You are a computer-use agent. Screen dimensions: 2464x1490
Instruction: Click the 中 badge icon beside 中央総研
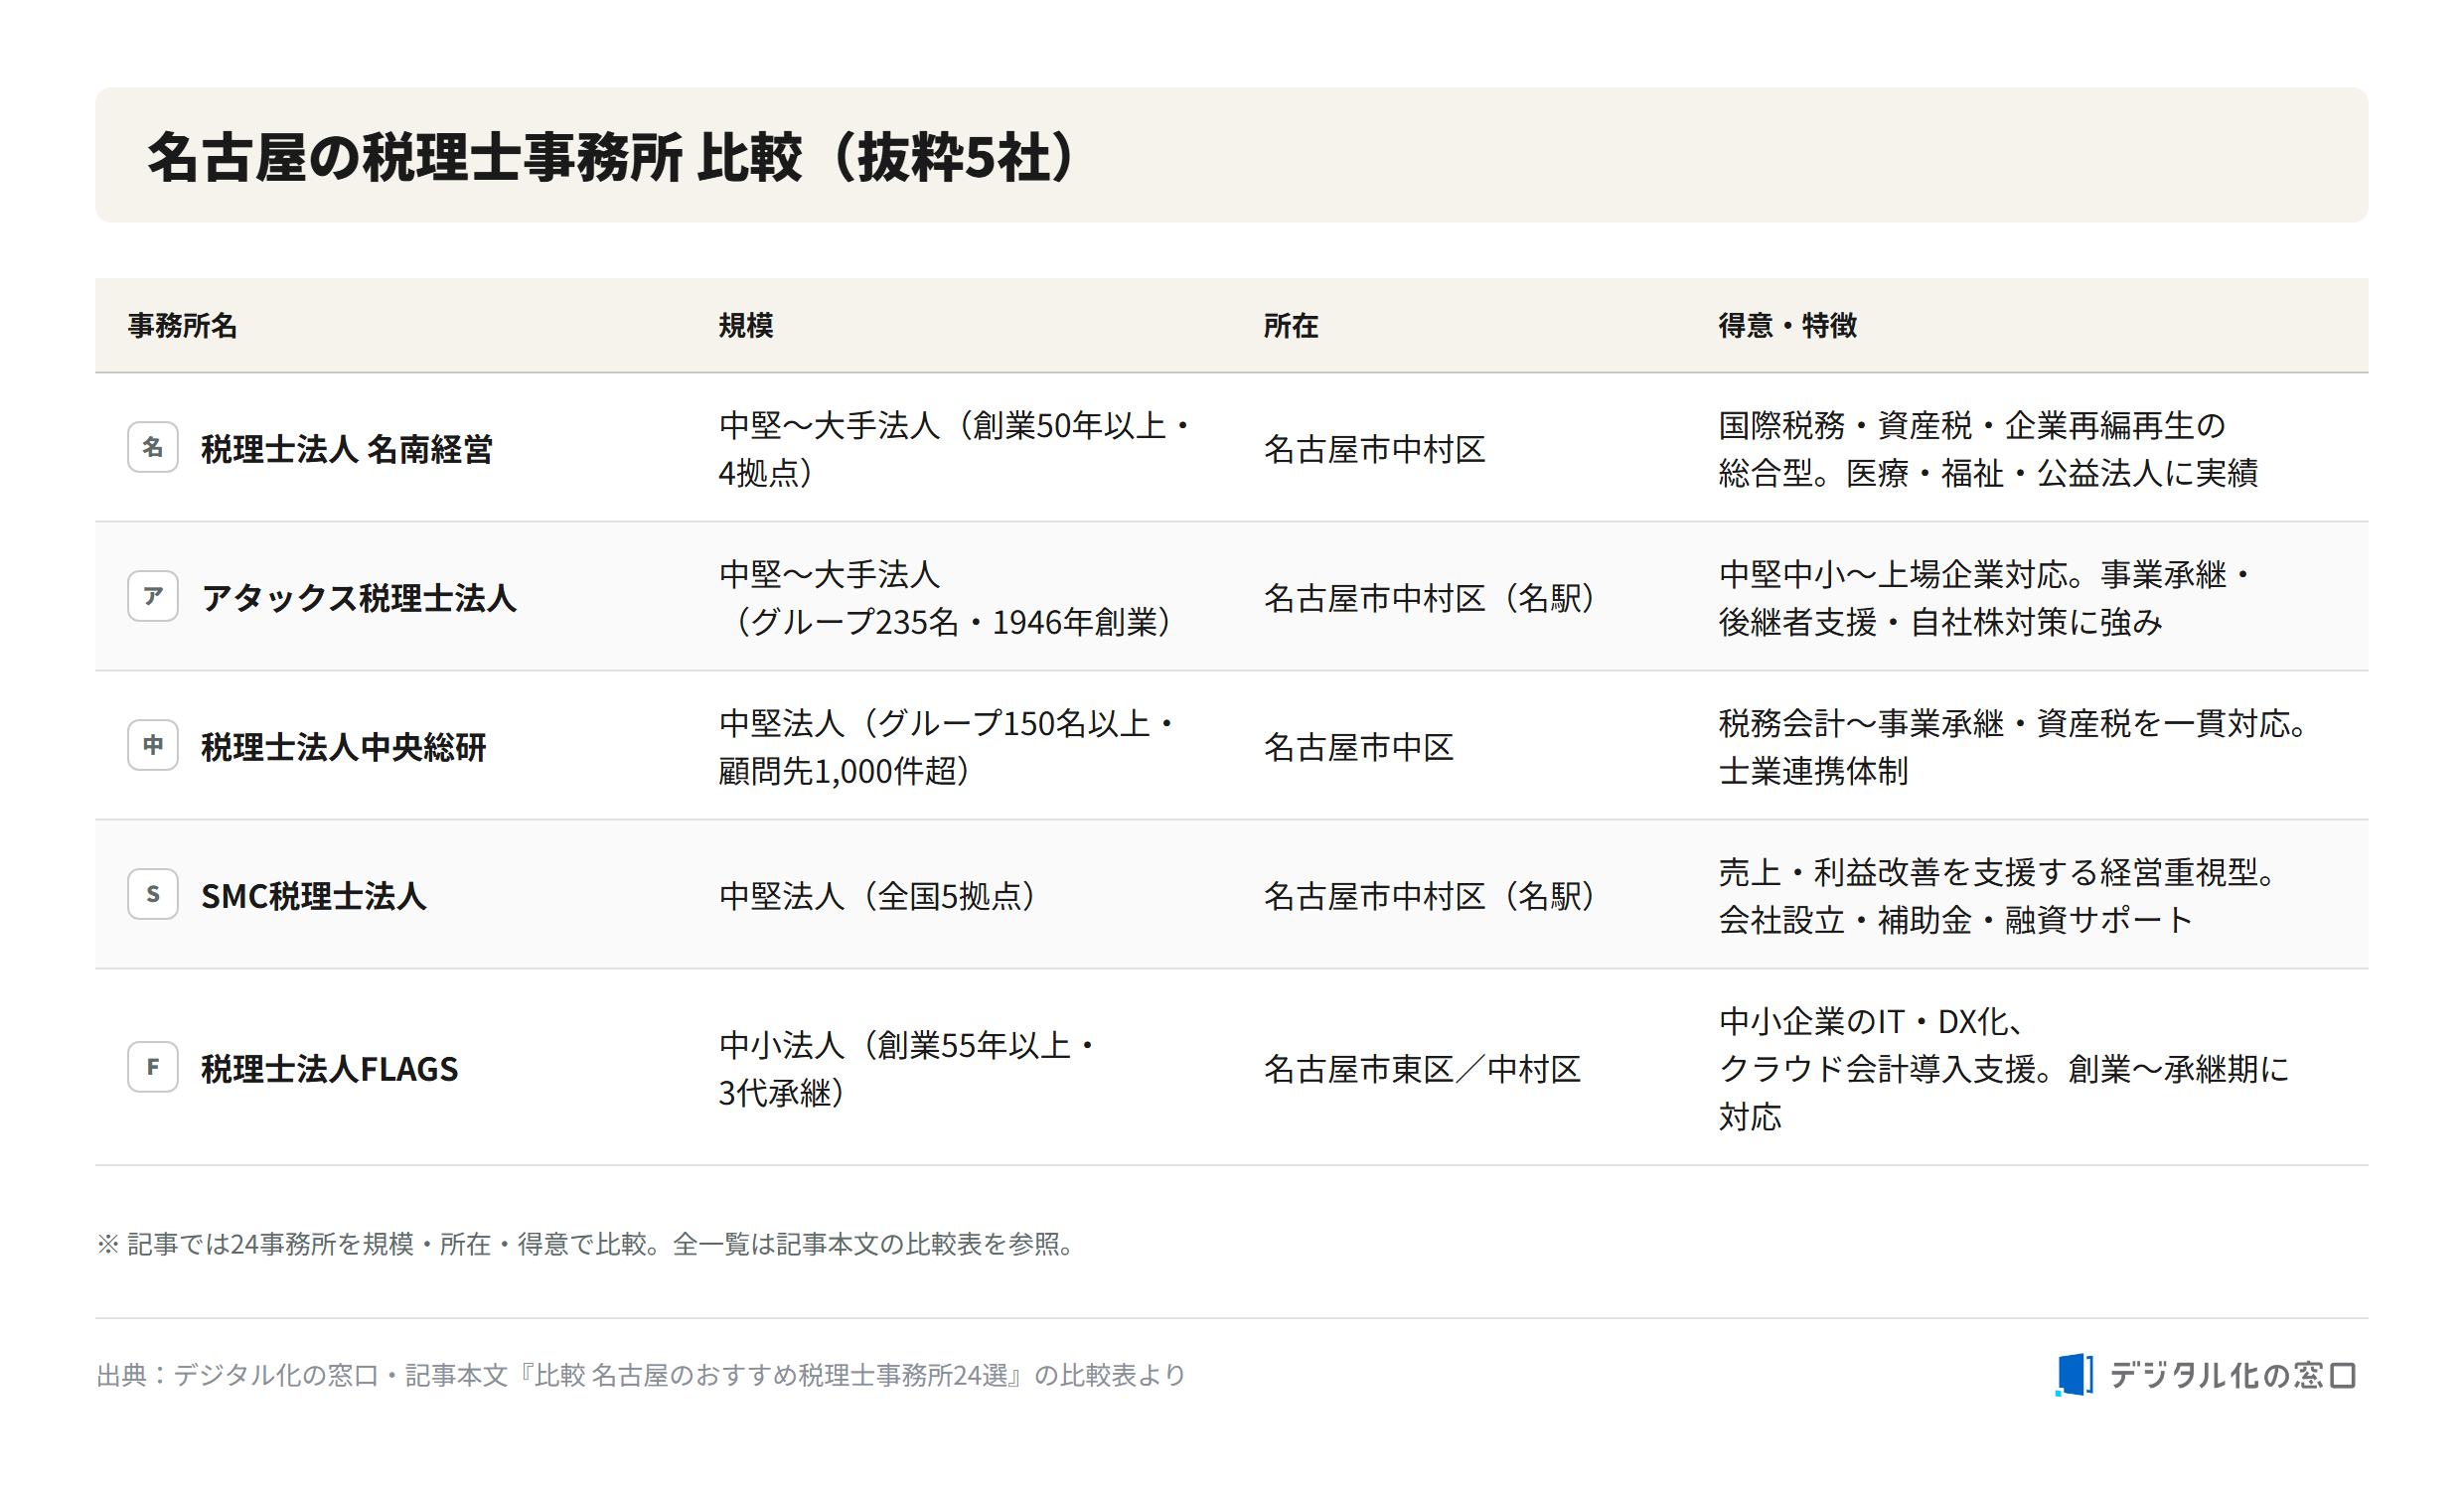(x=153, y=746)
